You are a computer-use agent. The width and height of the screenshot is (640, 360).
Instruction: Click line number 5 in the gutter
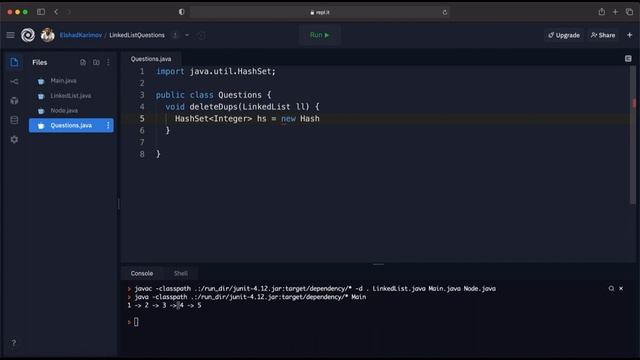(x=142, y=119)
